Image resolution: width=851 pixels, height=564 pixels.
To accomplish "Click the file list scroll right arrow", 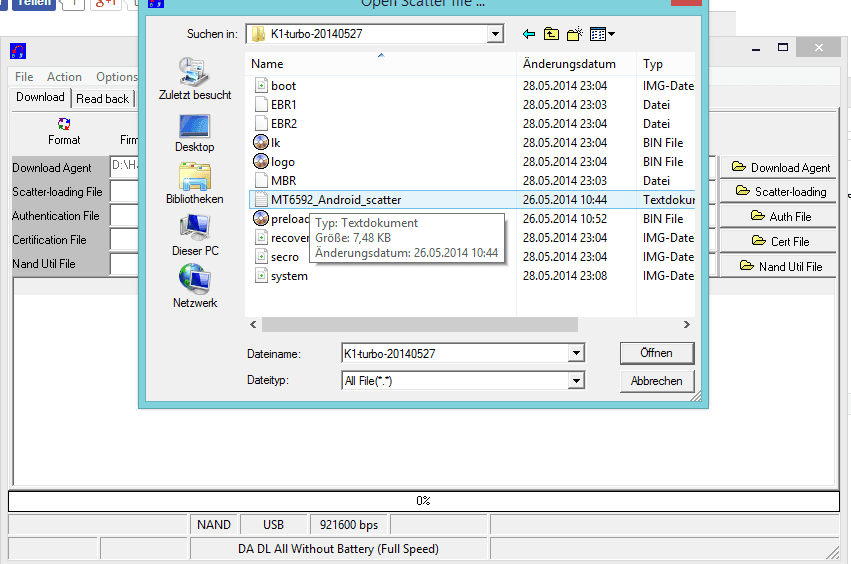I will tap(687, 325).
